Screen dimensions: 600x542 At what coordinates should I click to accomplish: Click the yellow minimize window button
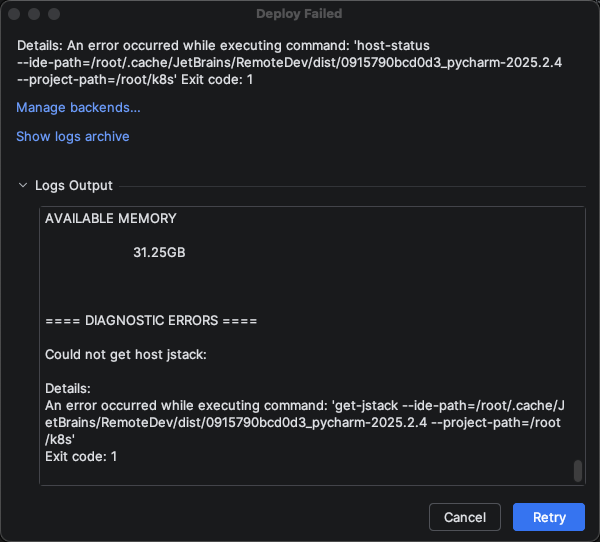(34, 14)
